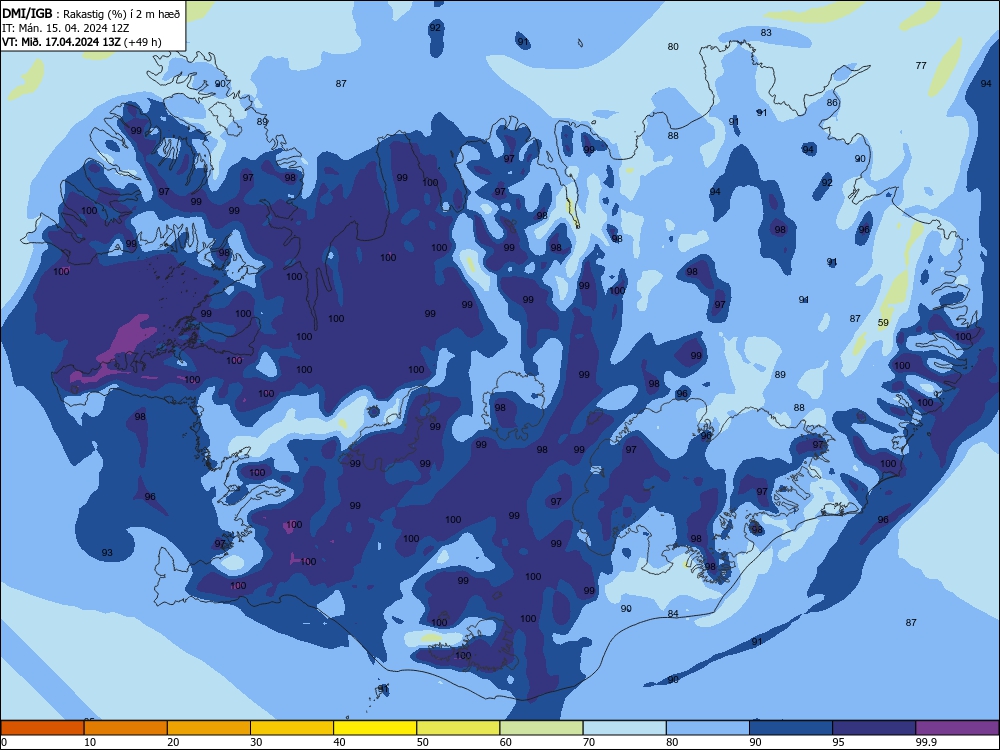1000x750 pixels.
Task: Click the valid time line 'VT: Mið. 17.04.2024 13Z (+49 h)'
Action: pyautogui.click(x=82, y=42)
